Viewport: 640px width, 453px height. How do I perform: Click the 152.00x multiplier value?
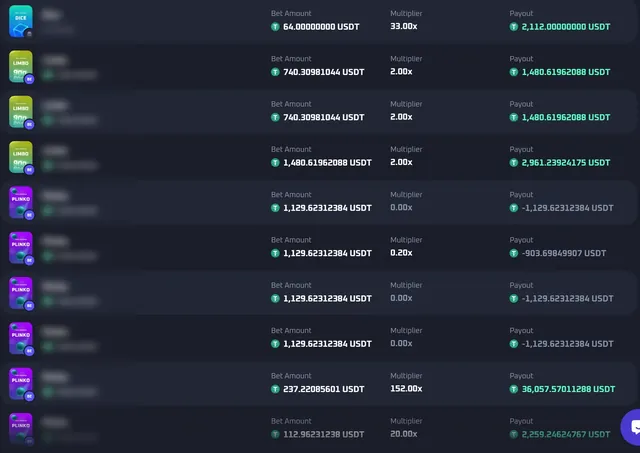pyautogui.click(x=406, y=389)
